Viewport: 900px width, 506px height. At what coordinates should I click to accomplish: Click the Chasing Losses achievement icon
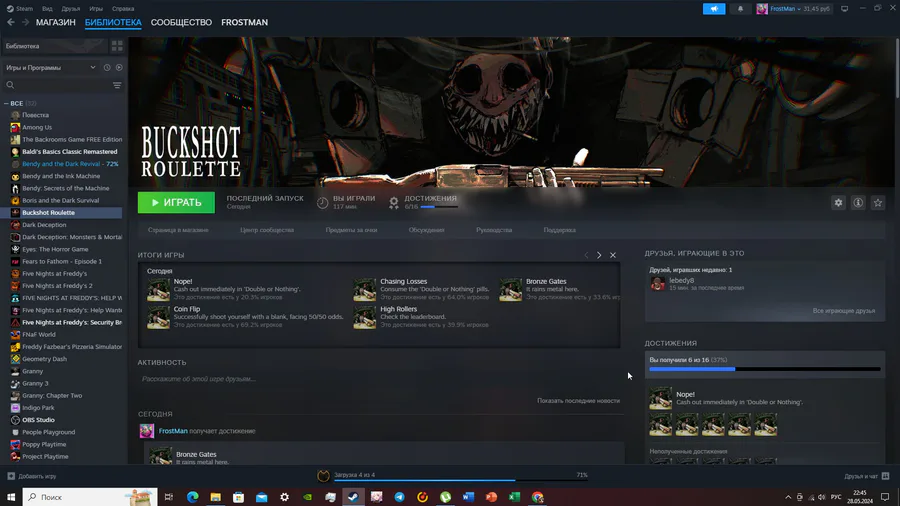364,290
